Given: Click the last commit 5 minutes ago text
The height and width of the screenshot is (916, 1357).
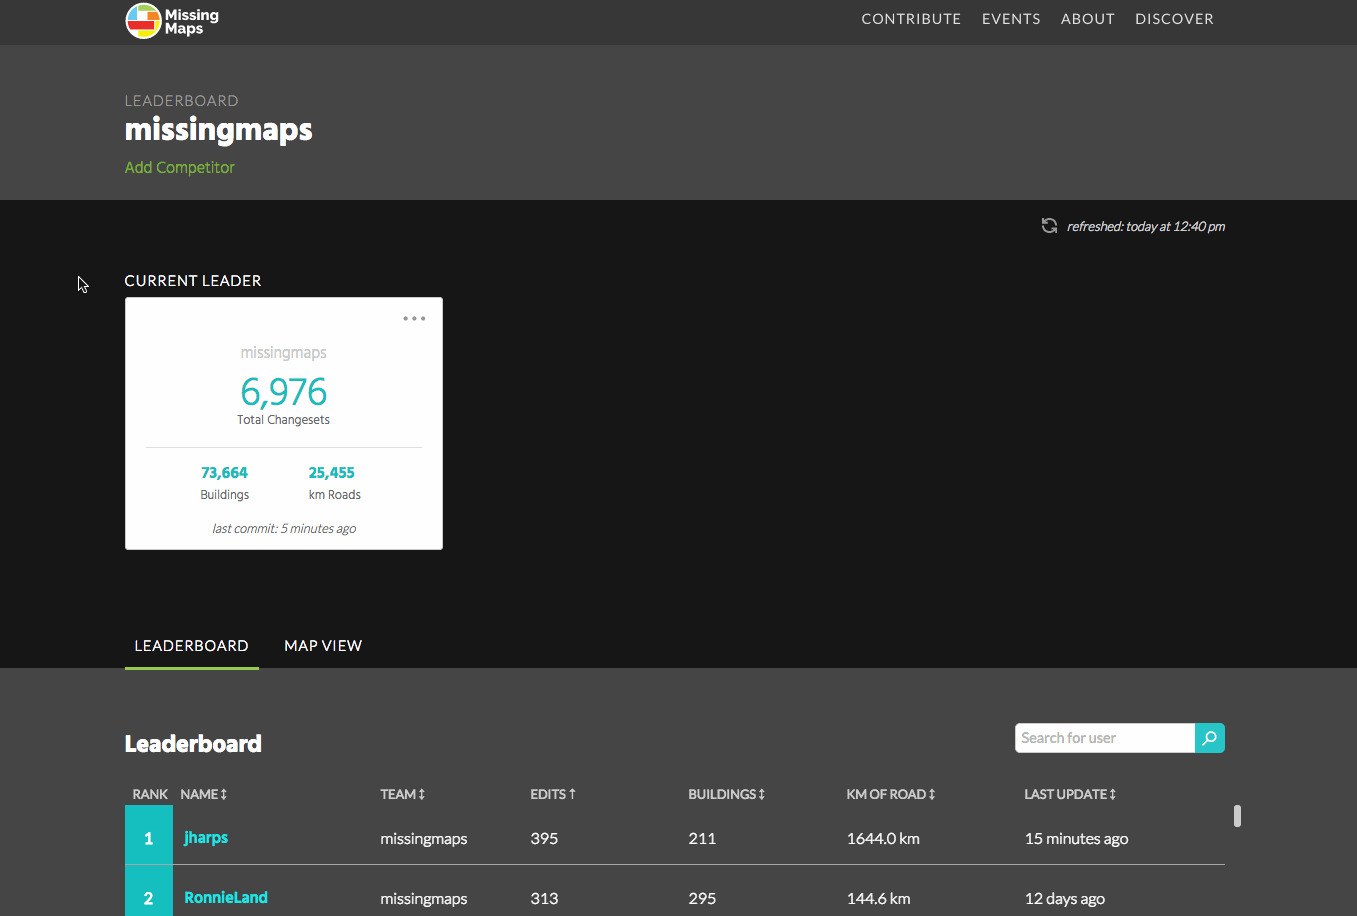Looking at the screenshot, I should click(x=284, y=529).
